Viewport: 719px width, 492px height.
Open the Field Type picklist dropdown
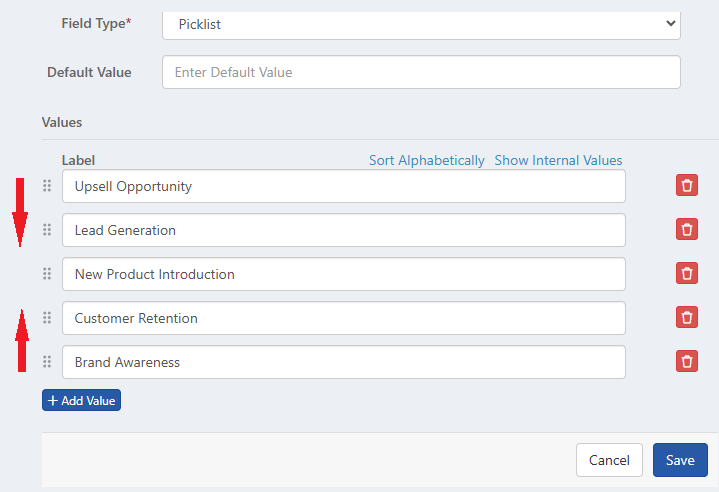click(x=421, y=24)
